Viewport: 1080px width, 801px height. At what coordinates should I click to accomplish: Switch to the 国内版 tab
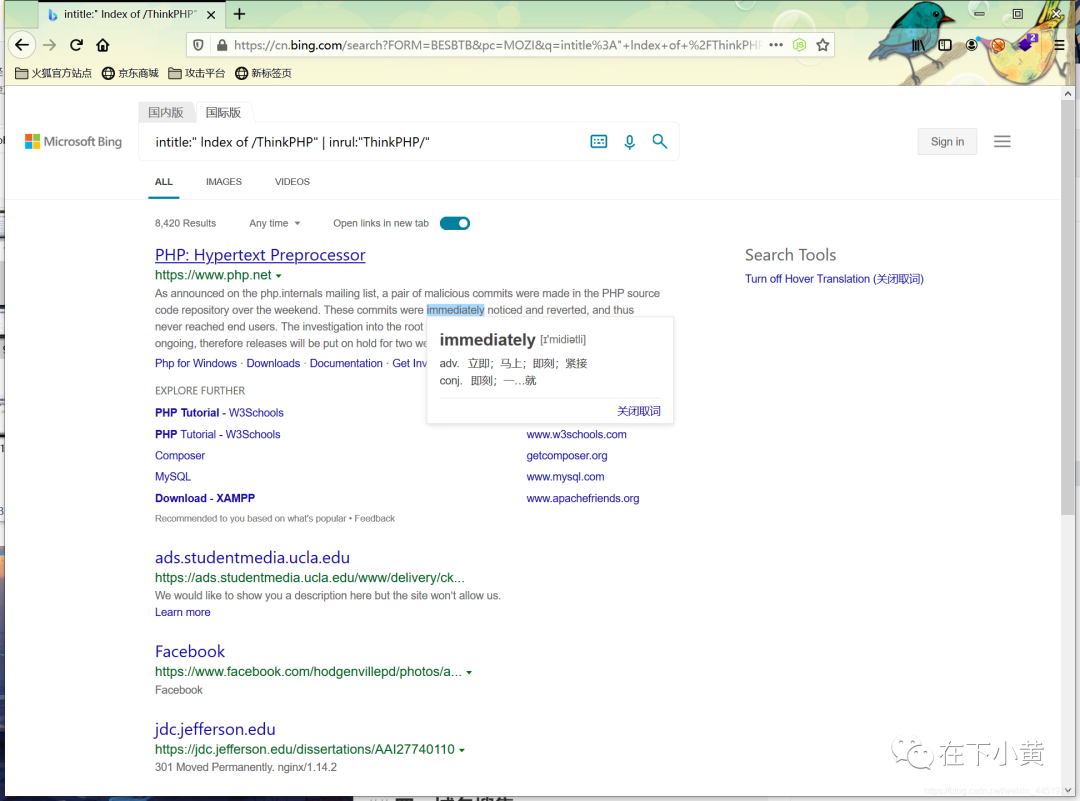(166, 112)
